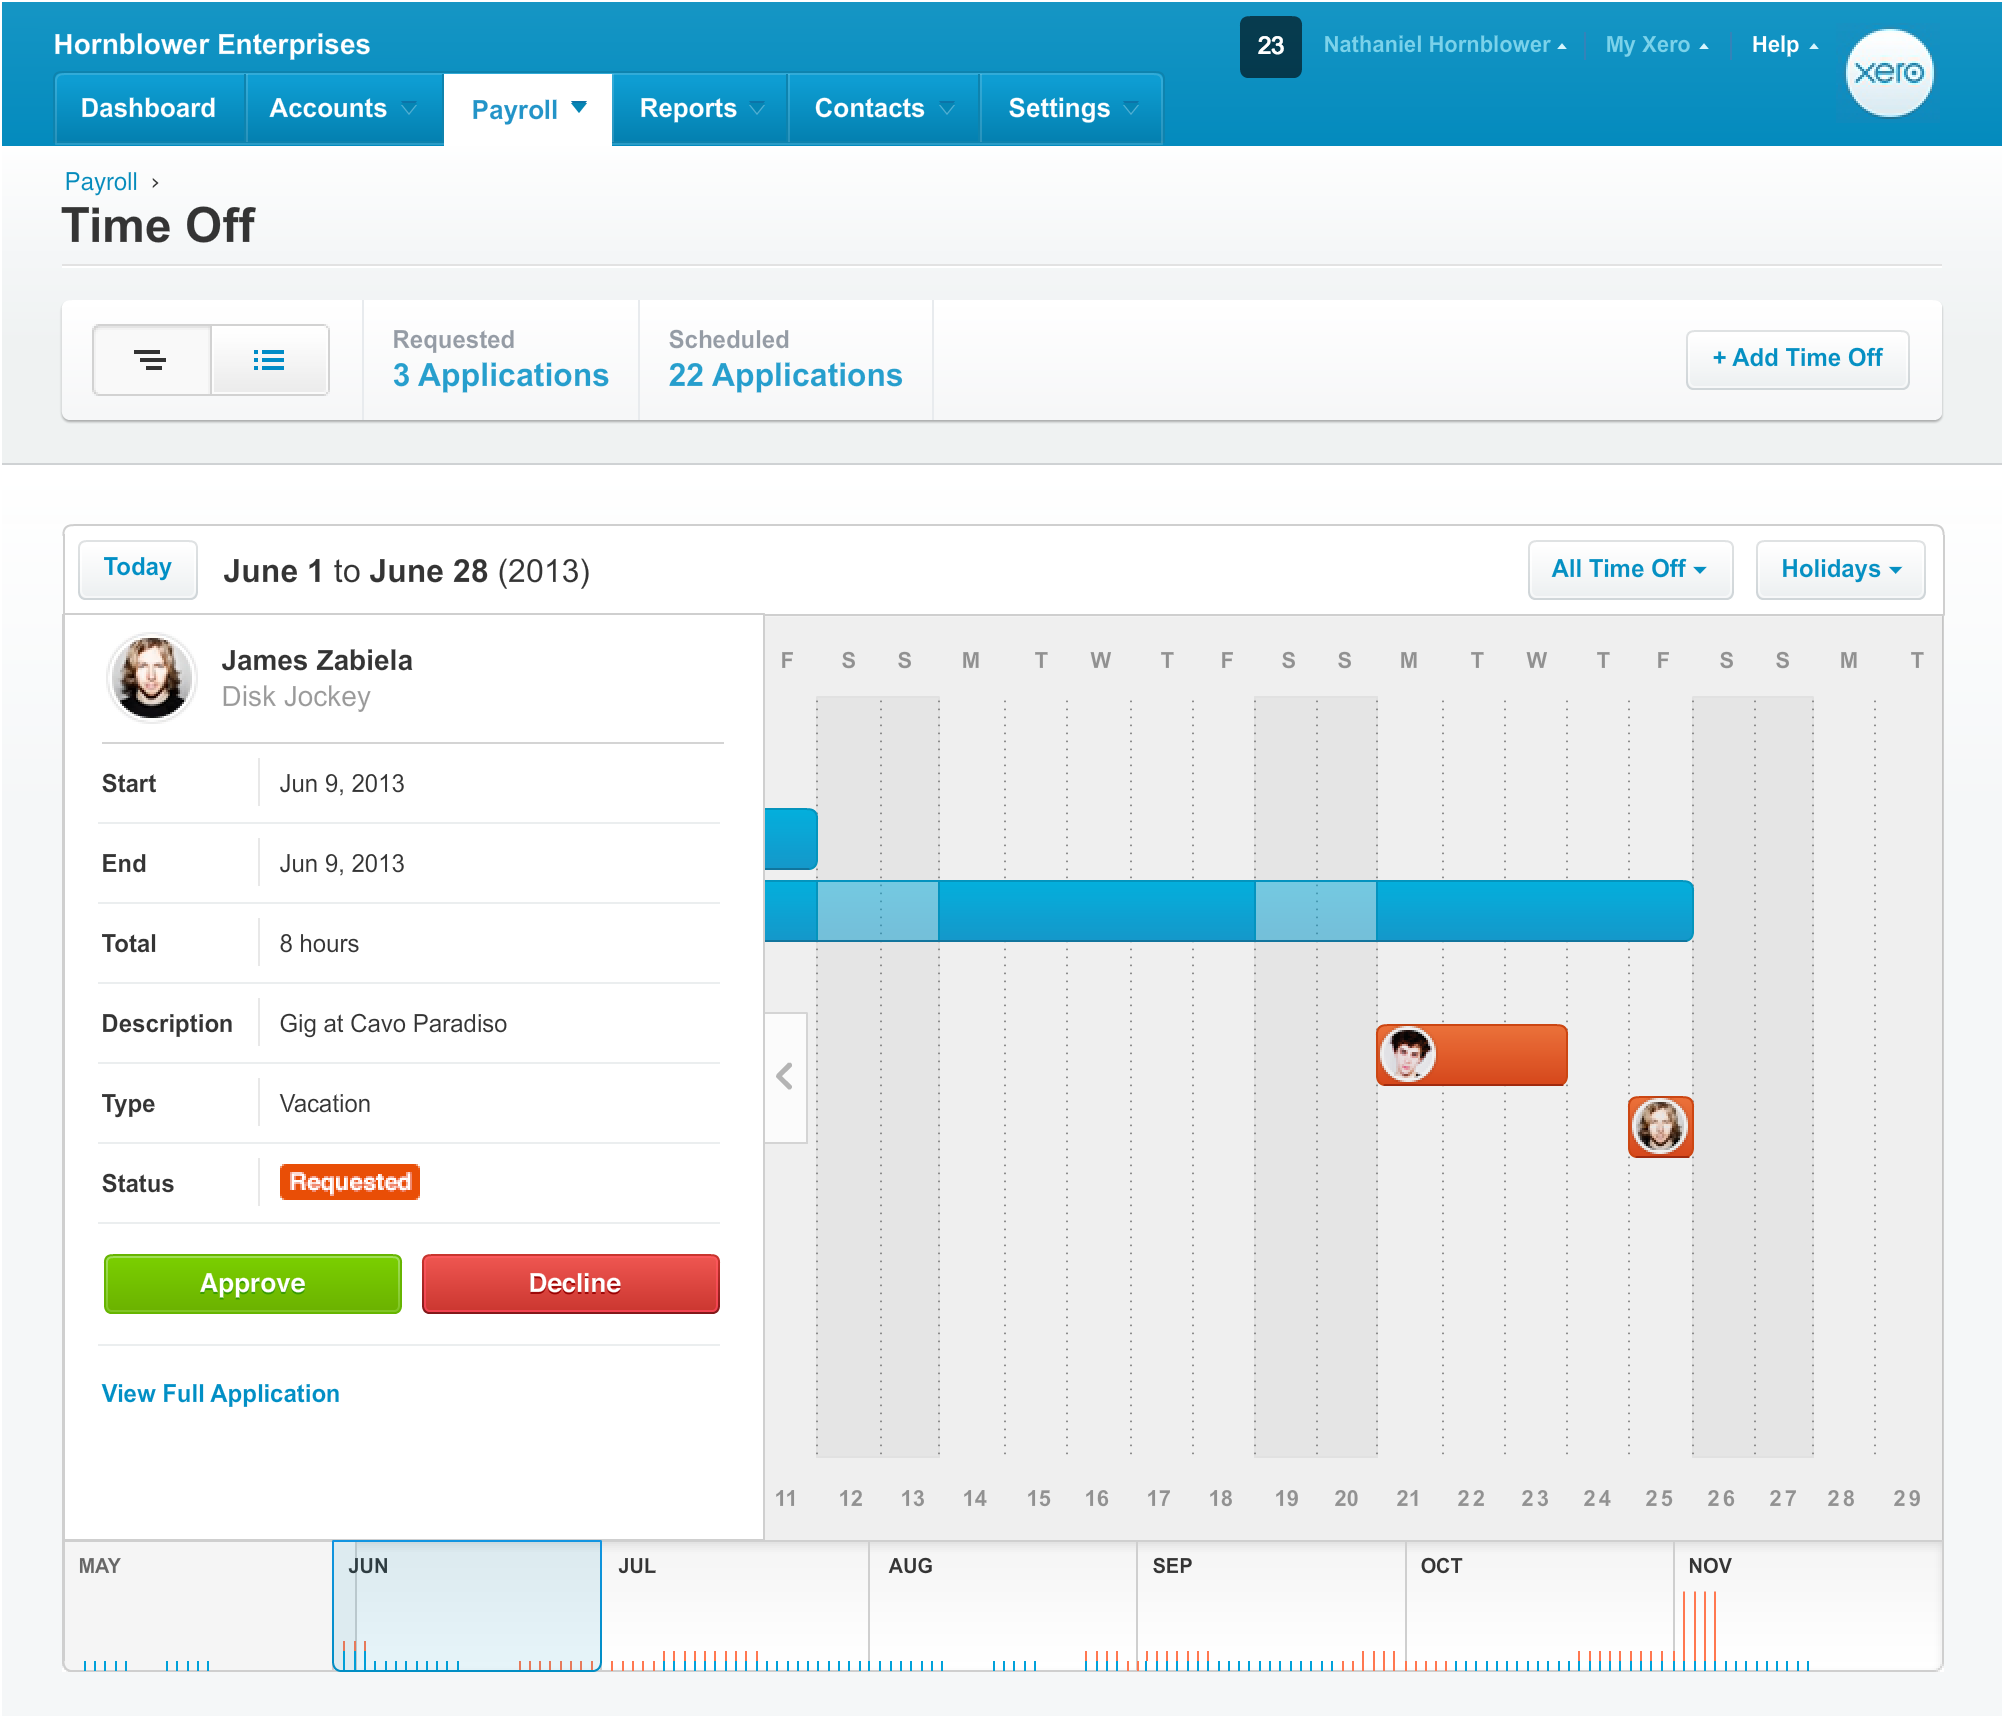Go to the Dashboard tab
This screenshot has width=2004, height=1716.
[x=148, y=108]
